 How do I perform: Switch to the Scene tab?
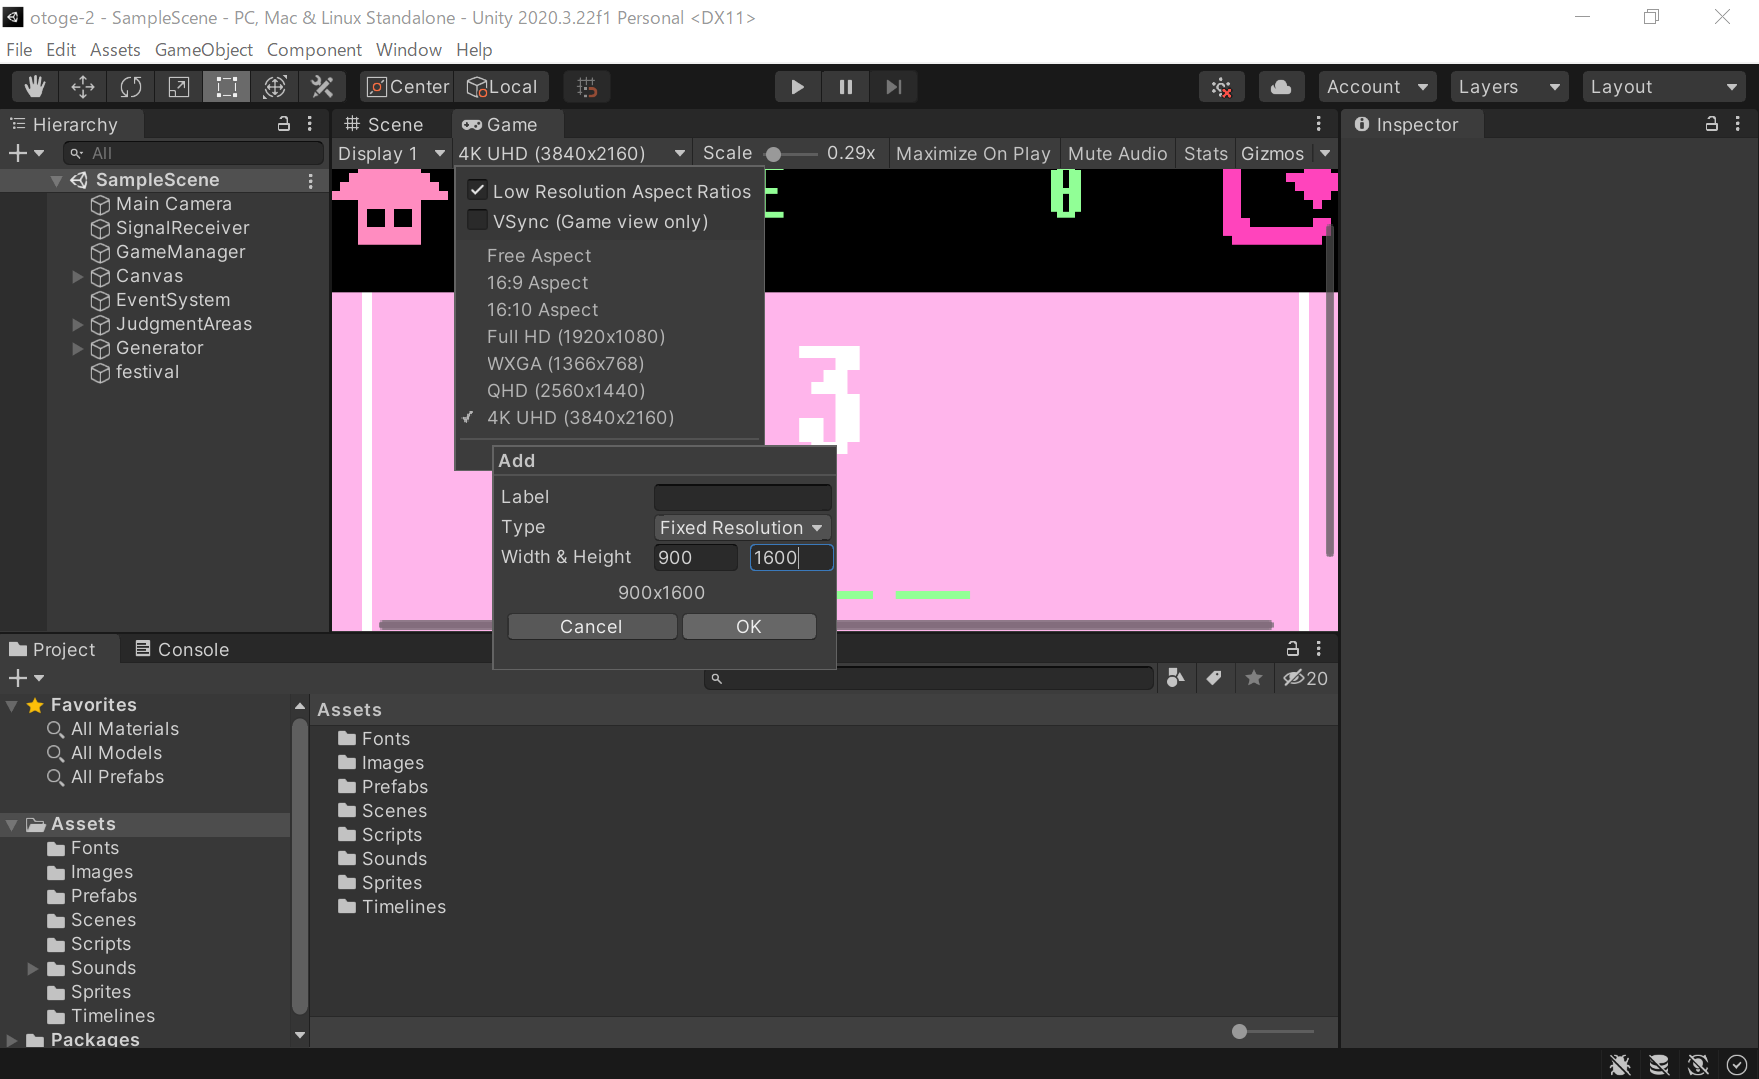pyautogui.click(x=384, y=124)
